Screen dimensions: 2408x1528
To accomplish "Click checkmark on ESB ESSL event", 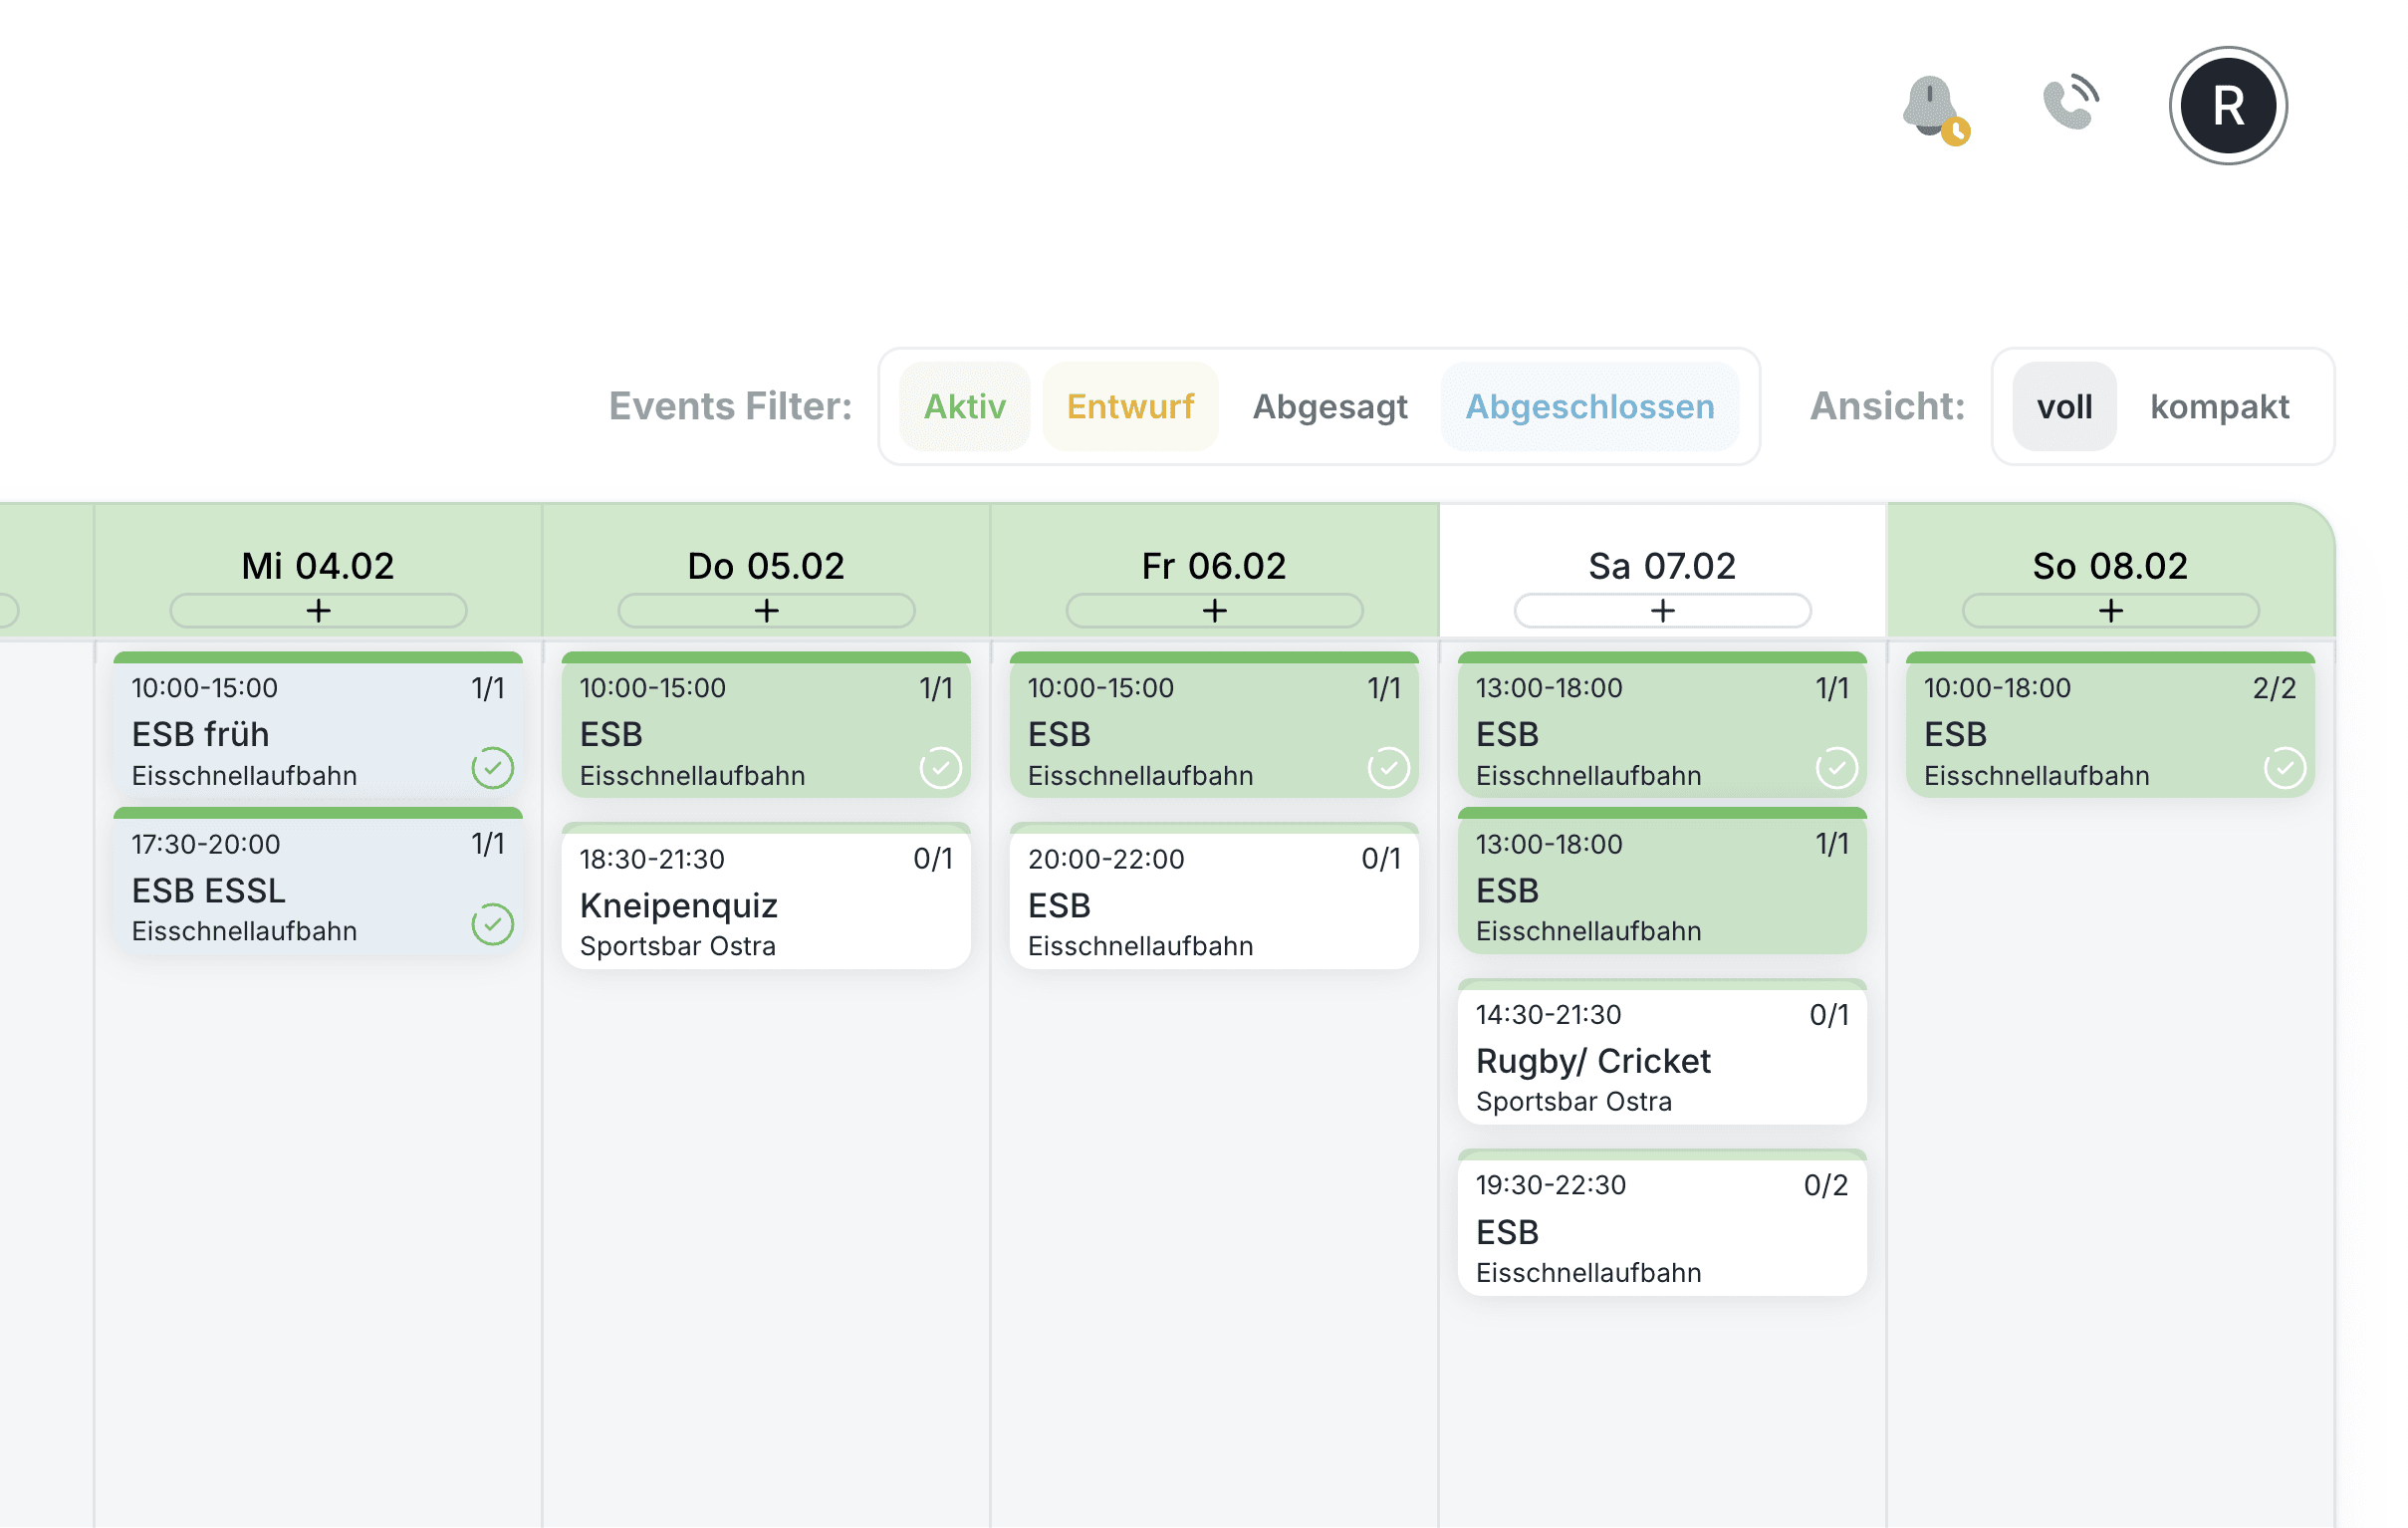I will pyautogui.click(x=492, y=924).
